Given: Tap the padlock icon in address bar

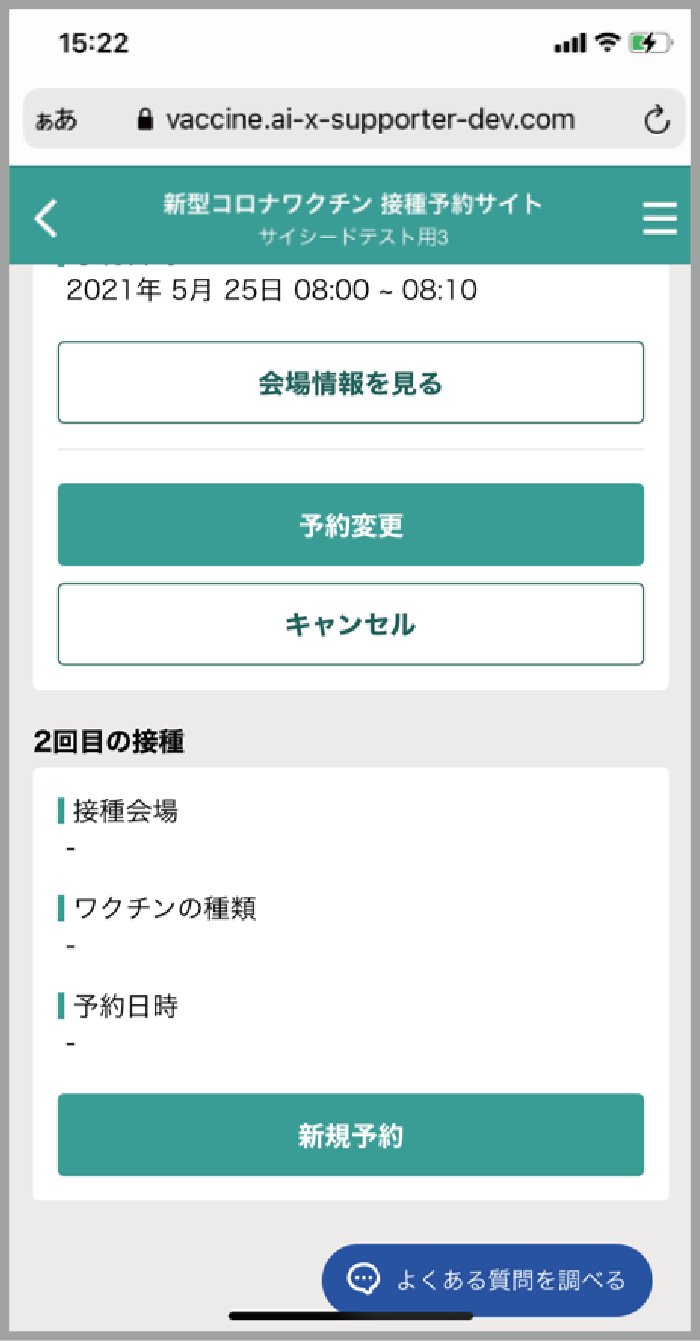Looking at the screenshot, I should [x=146, y=121].
